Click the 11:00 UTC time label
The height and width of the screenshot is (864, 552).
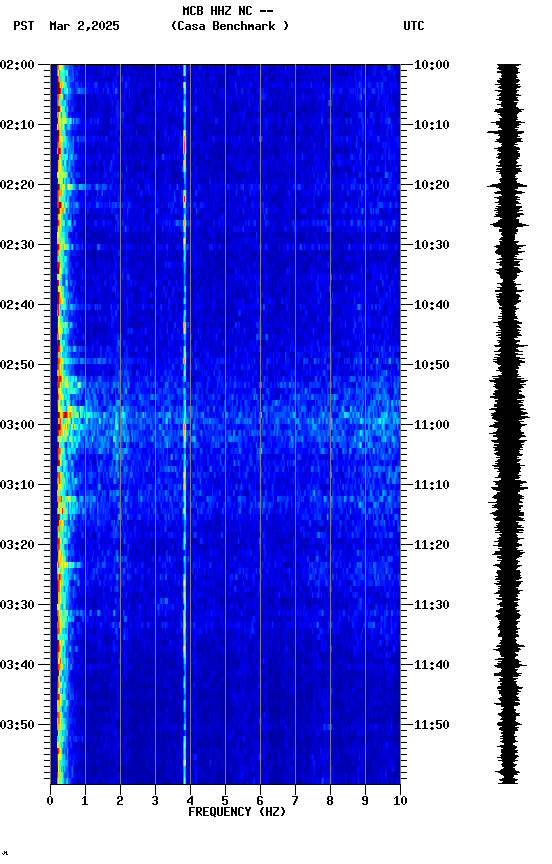[x=432, y=425]
